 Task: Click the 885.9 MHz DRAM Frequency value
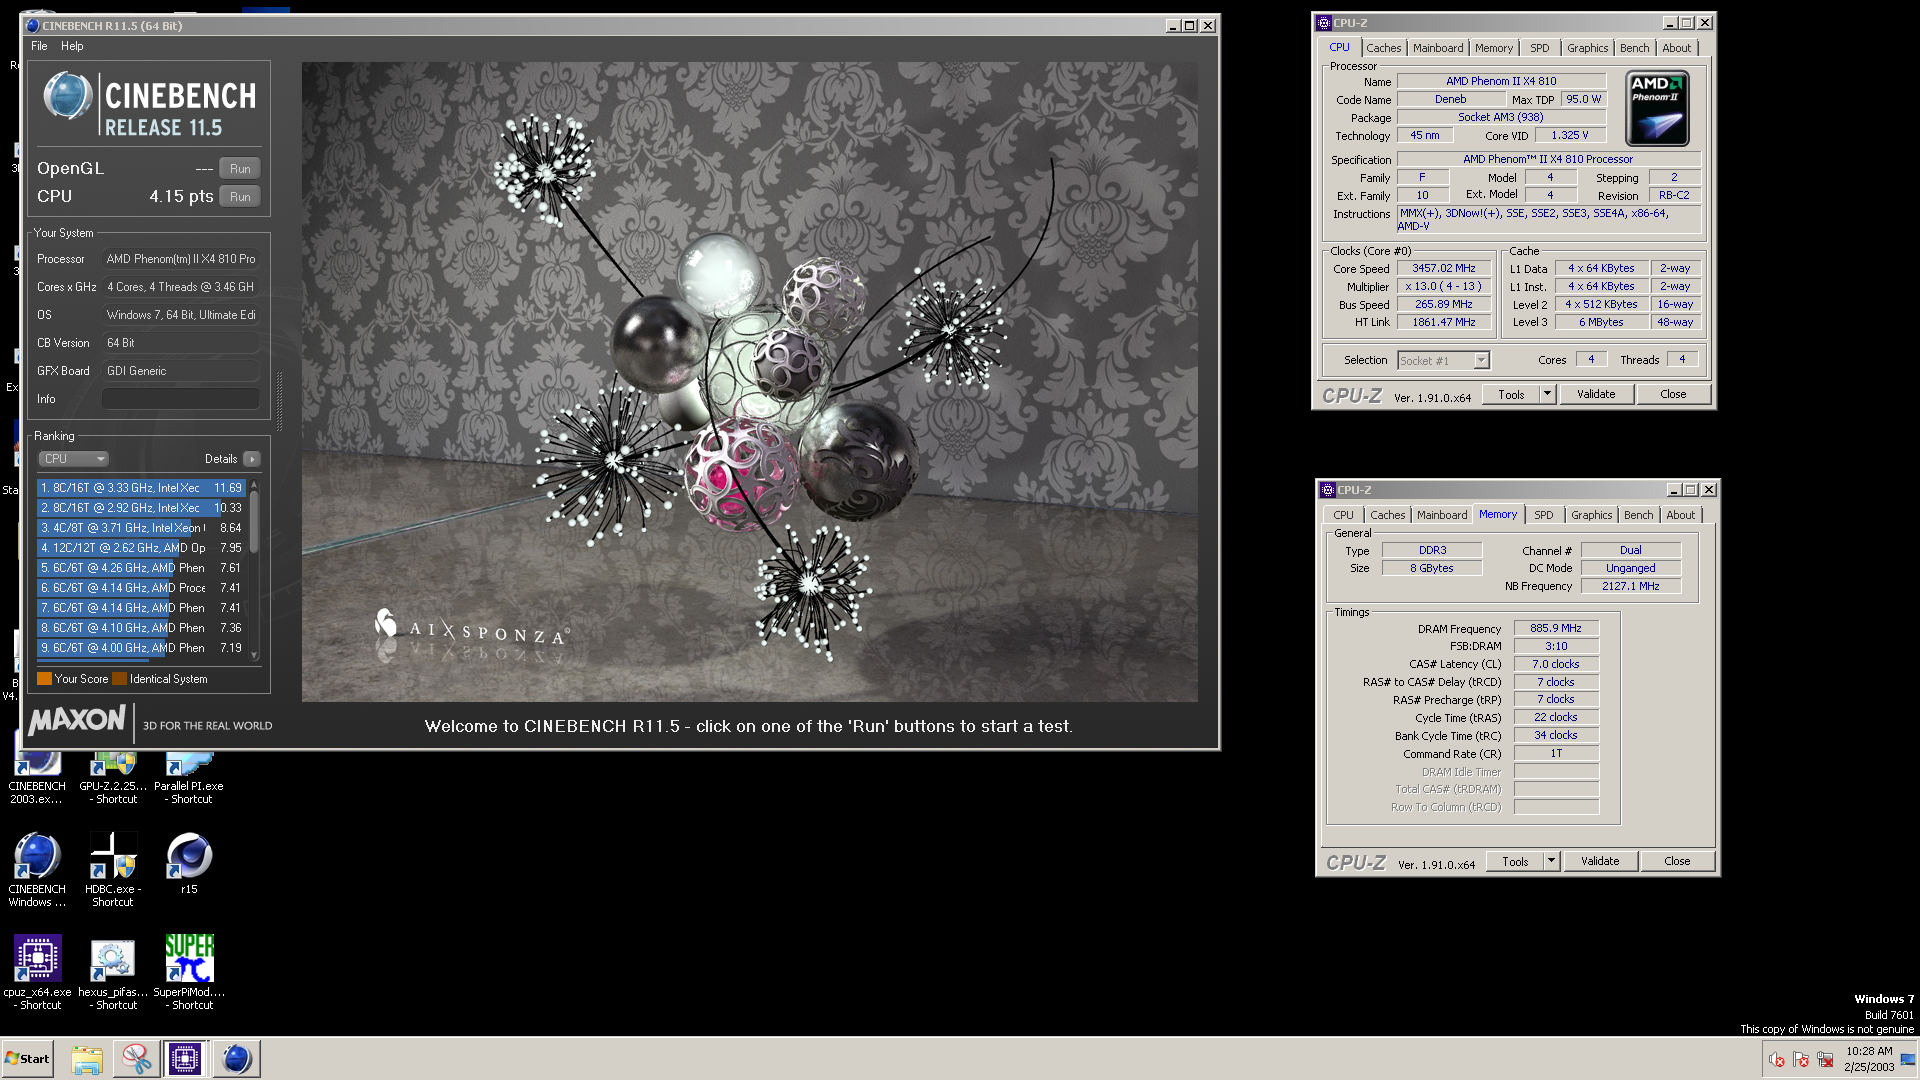coord(1556,629)
